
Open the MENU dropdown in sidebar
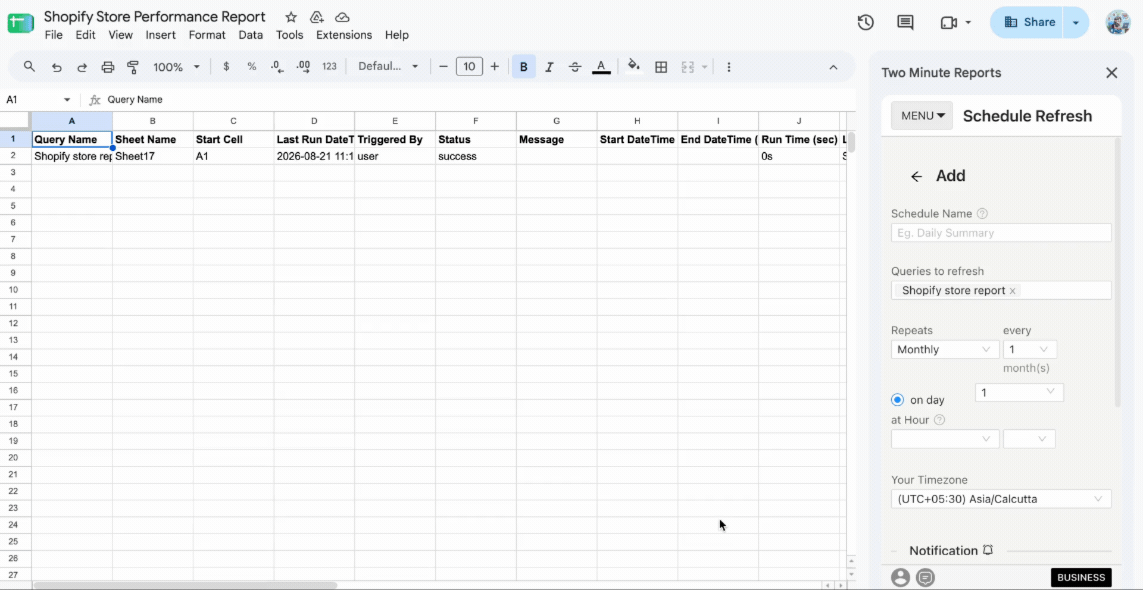[x=922, y=115]
